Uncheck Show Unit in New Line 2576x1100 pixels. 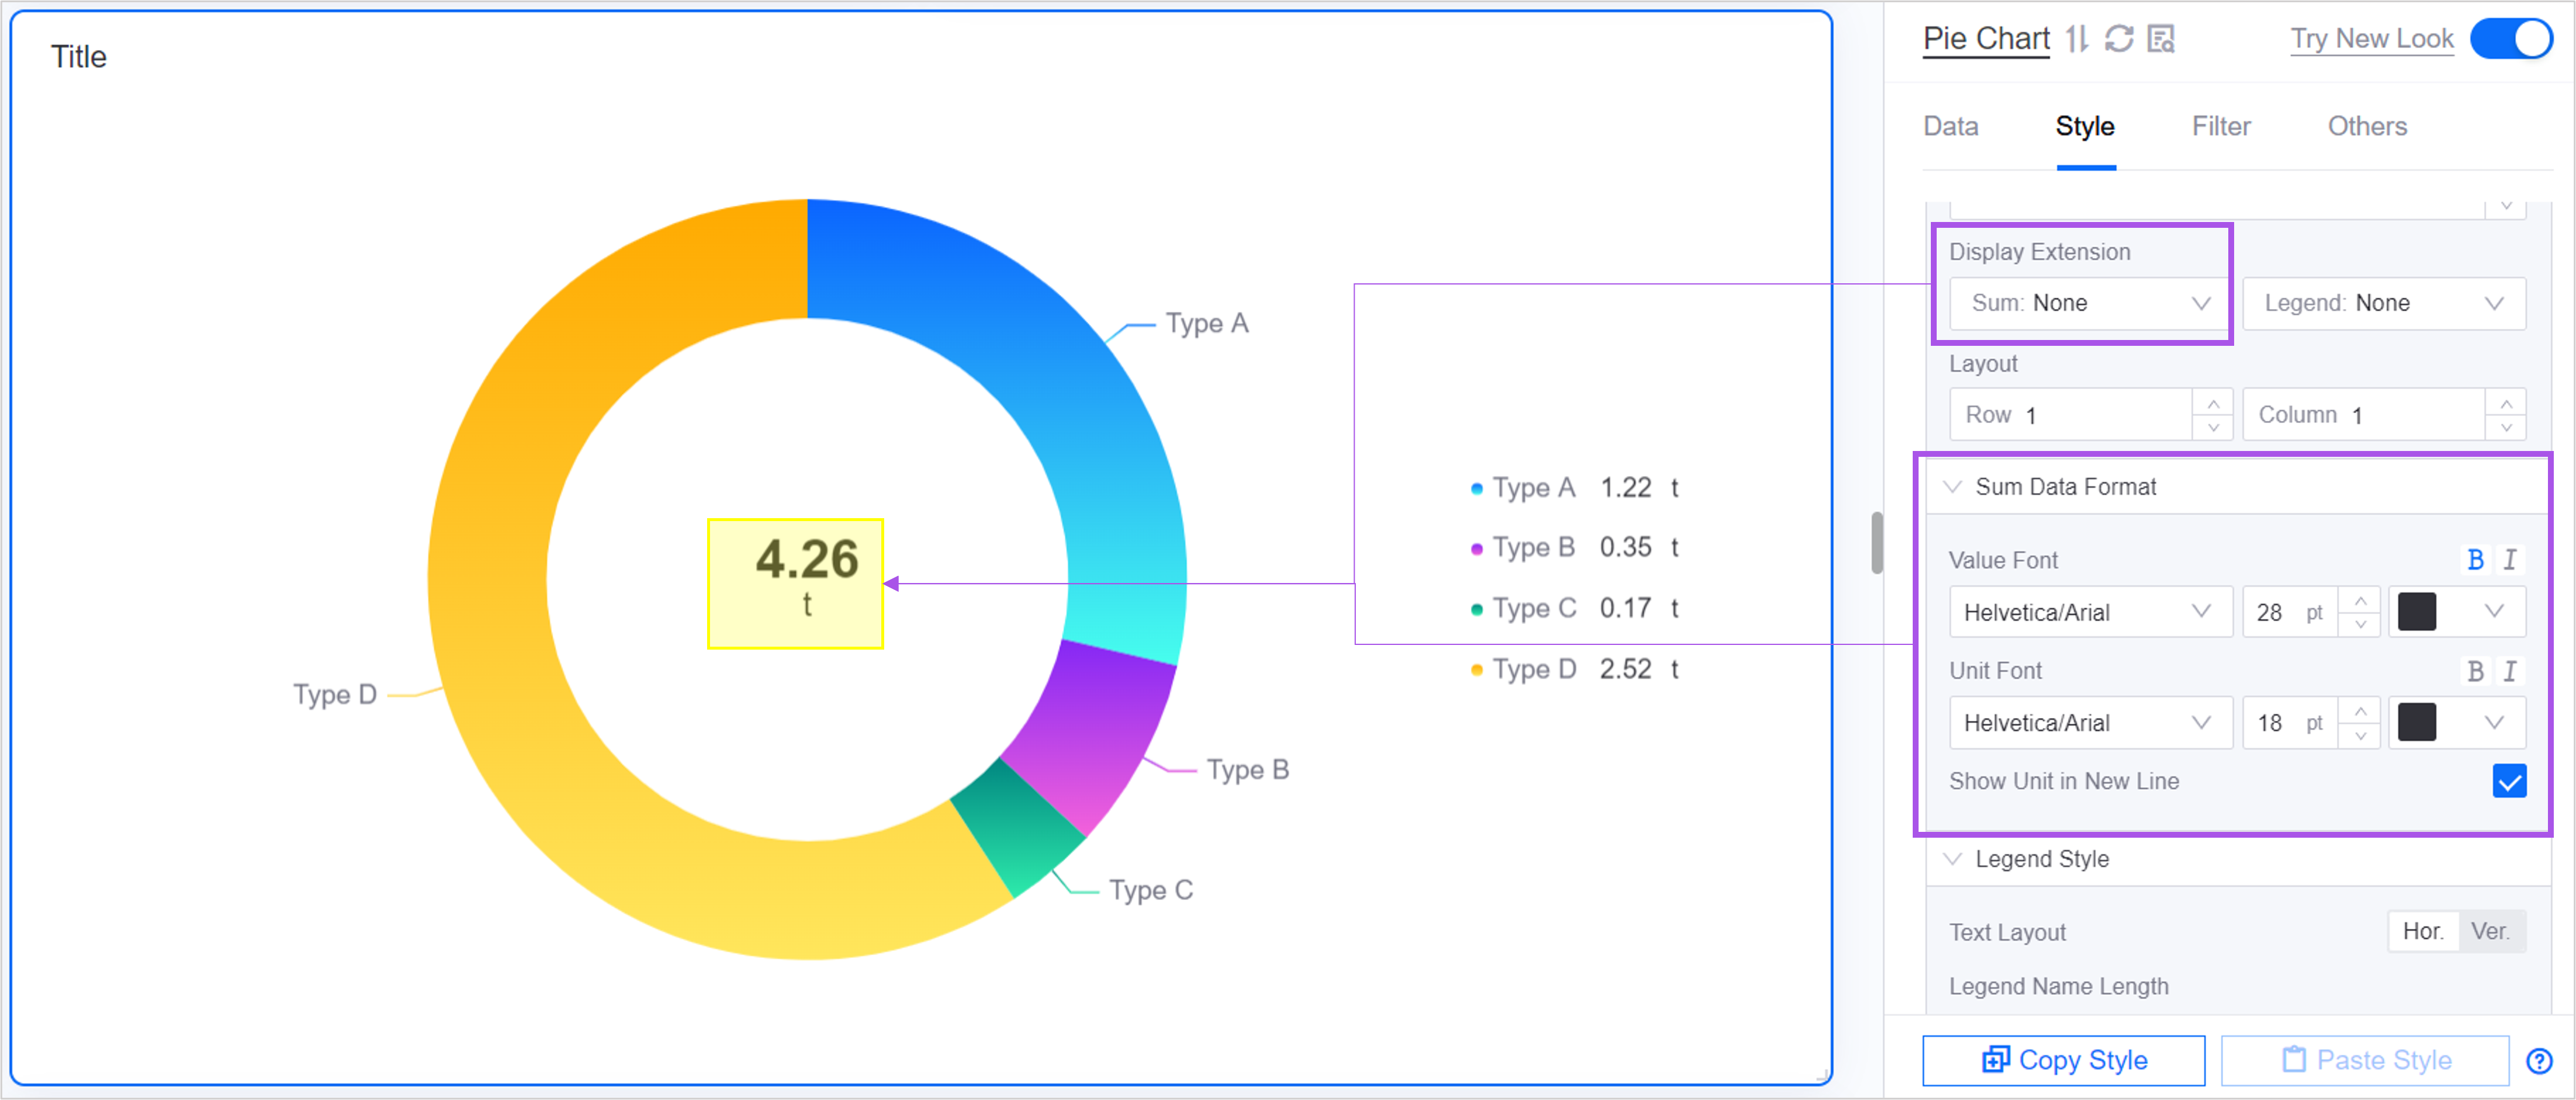tap(2509, 781)
